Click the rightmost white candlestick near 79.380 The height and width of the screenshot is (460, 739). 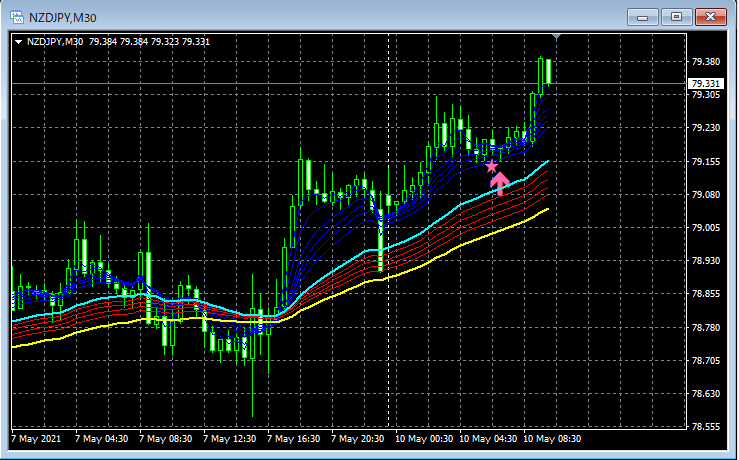tap(549, 72)
